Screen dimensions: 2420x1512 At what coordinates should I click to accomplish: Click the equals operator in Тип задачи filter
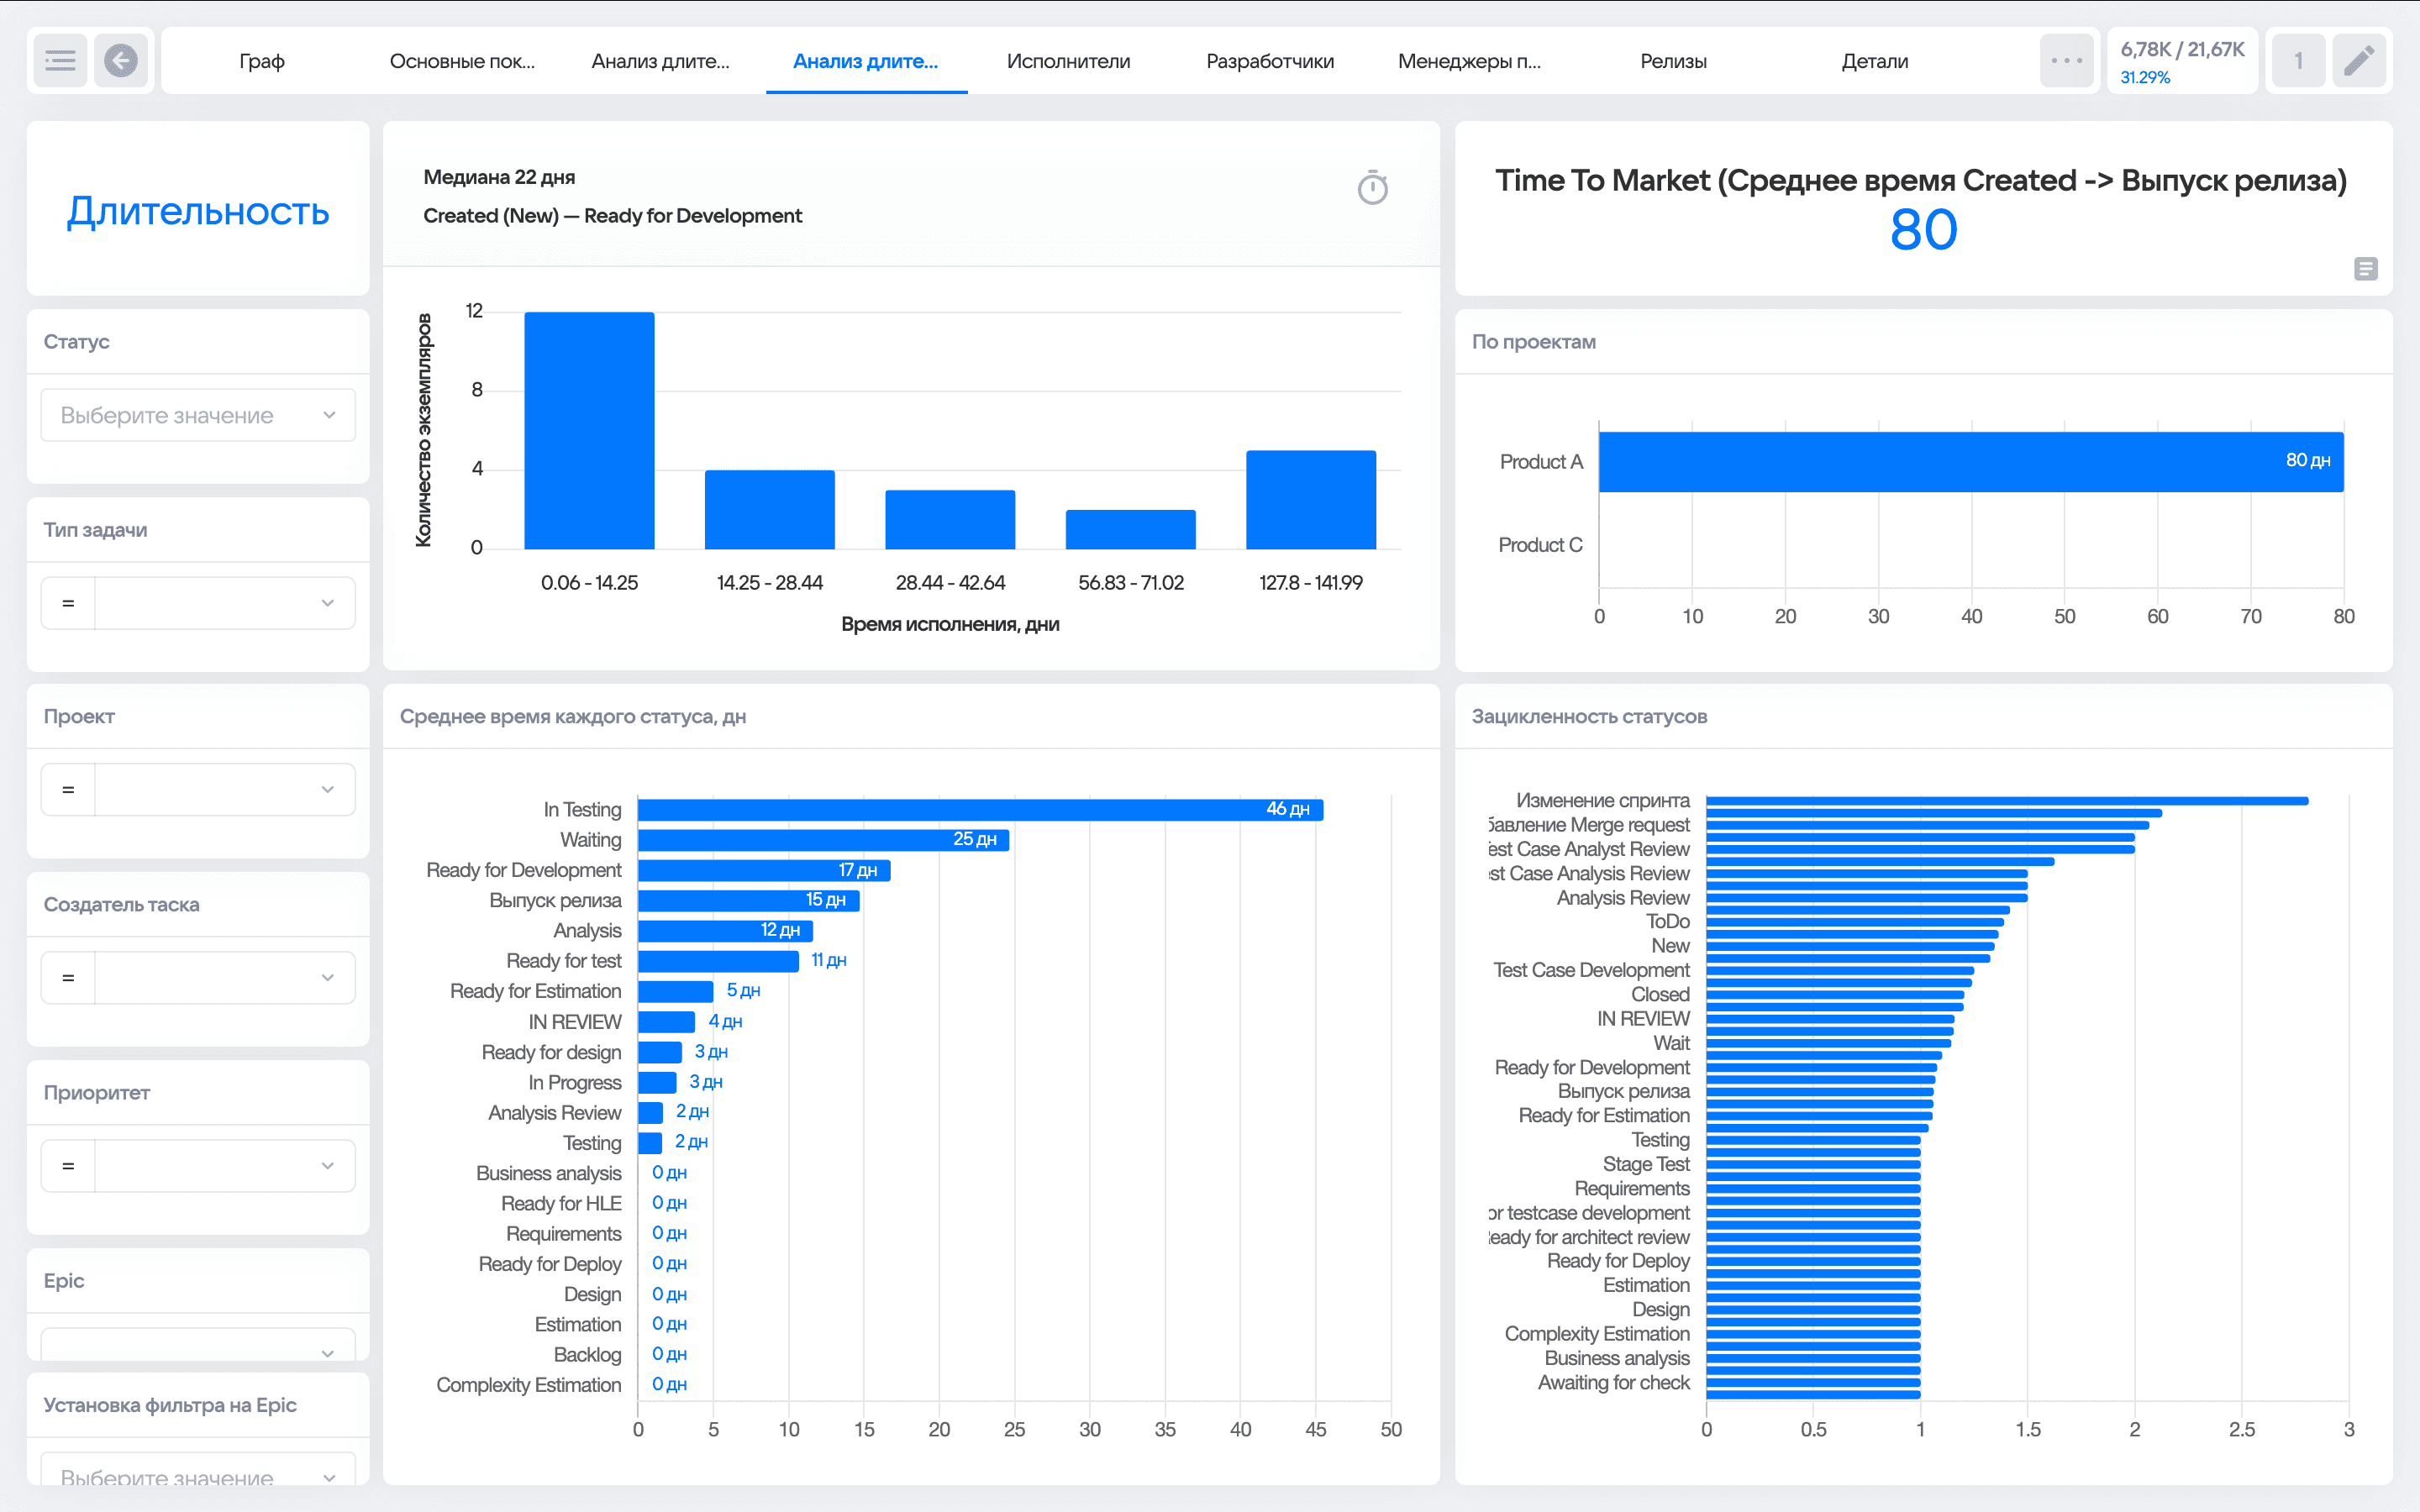(68, 603)
